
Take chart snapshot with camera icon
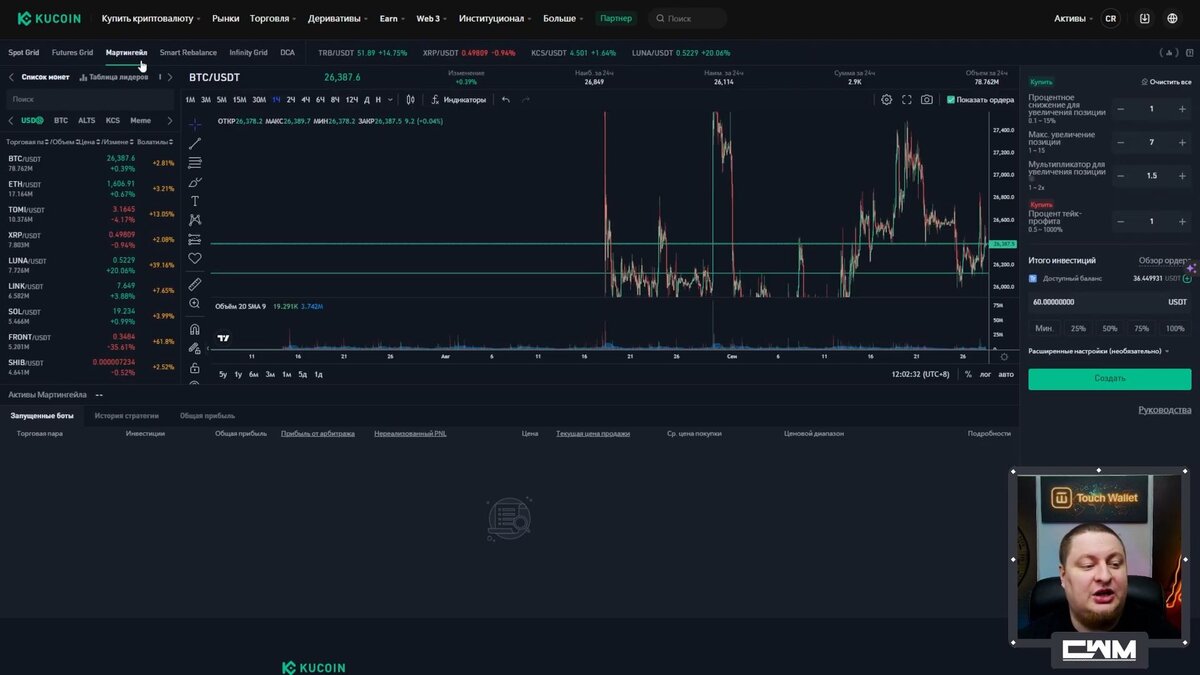coord(927,99)
